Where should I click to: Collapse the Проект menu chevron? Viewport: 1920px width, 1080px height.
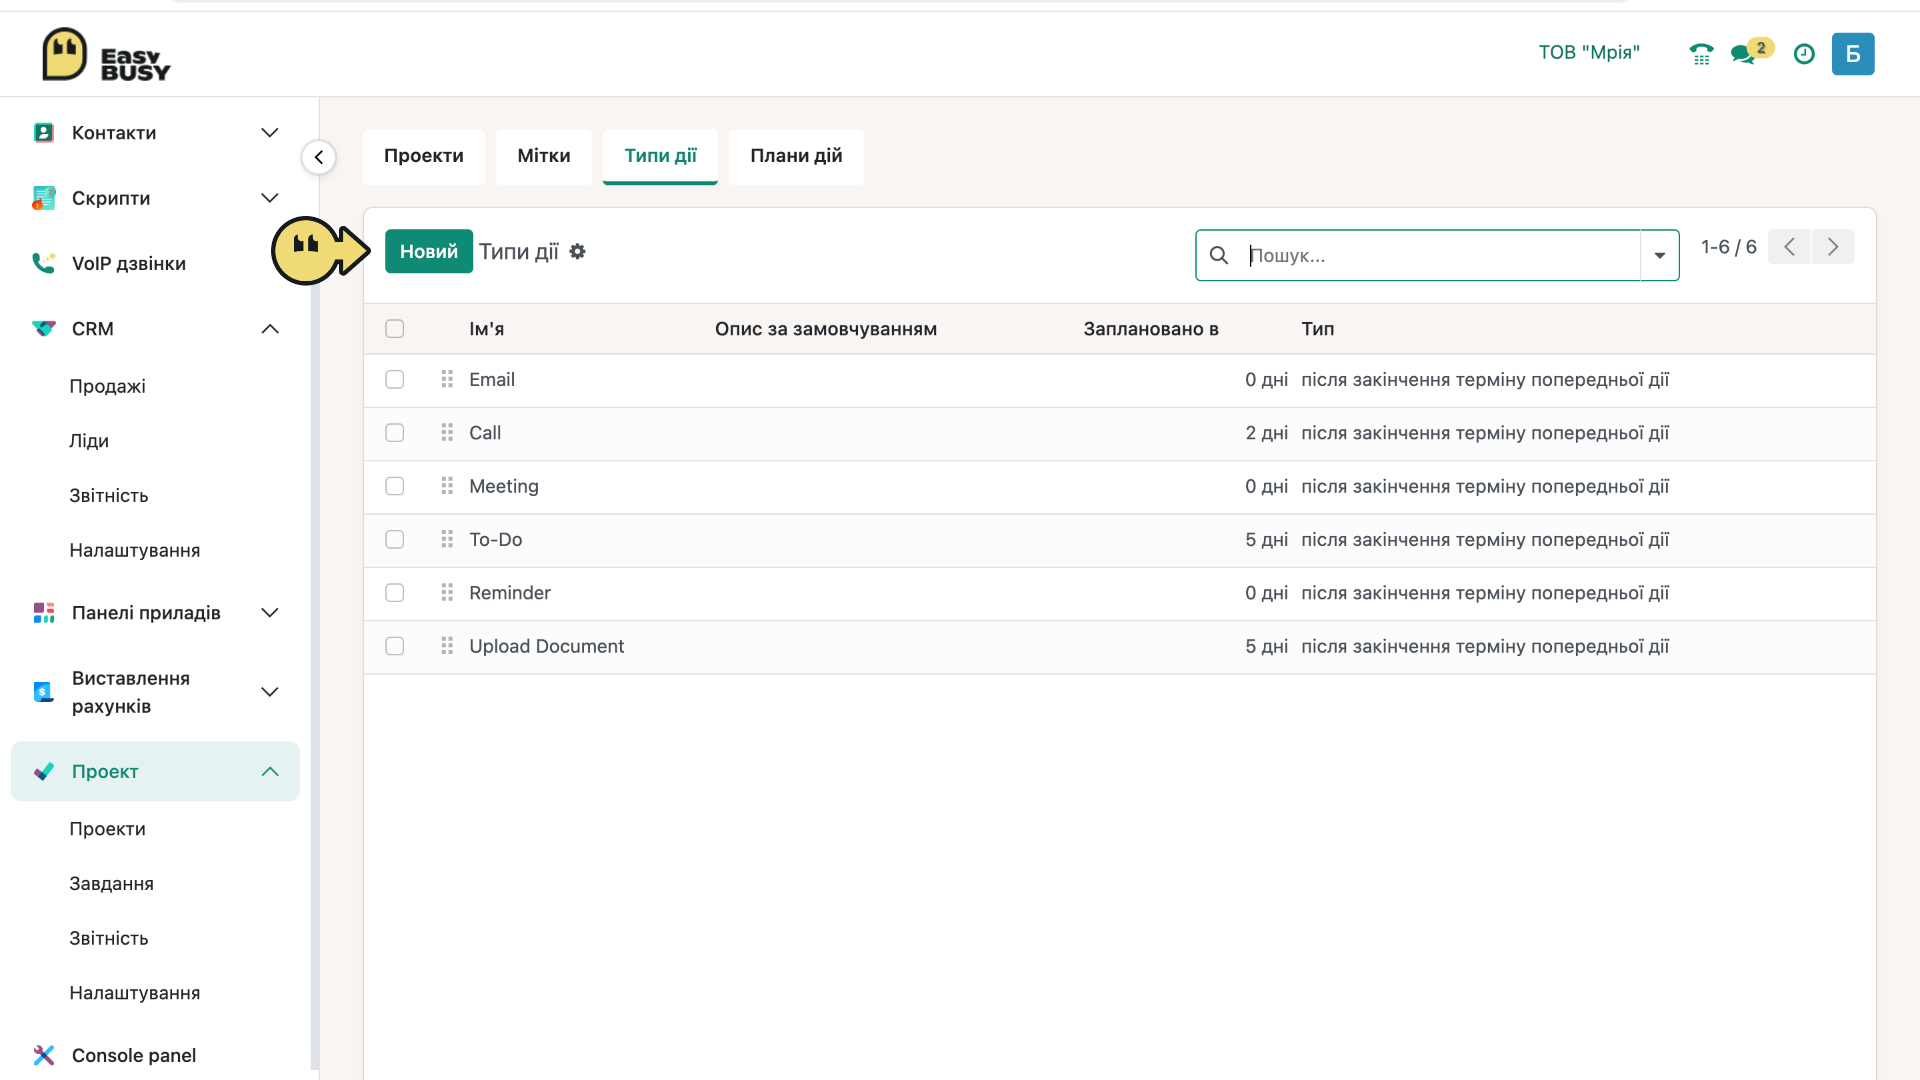pyautogui.click(x=270, y=771)
